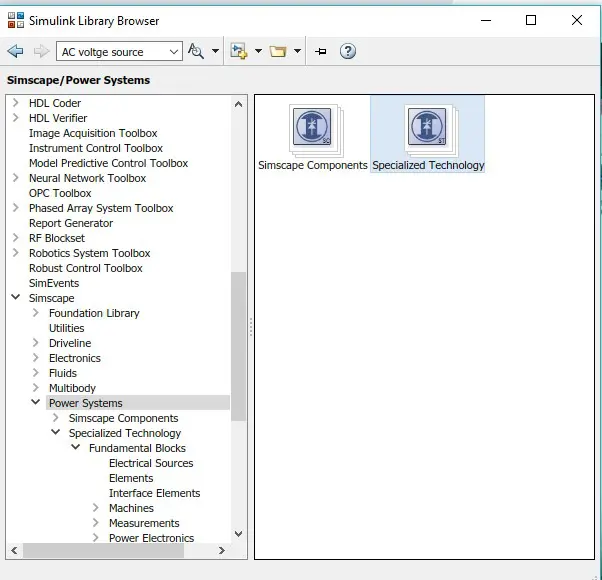602x580 pixels.
Task: Expand the Driveline node
Action: [35, 342]
